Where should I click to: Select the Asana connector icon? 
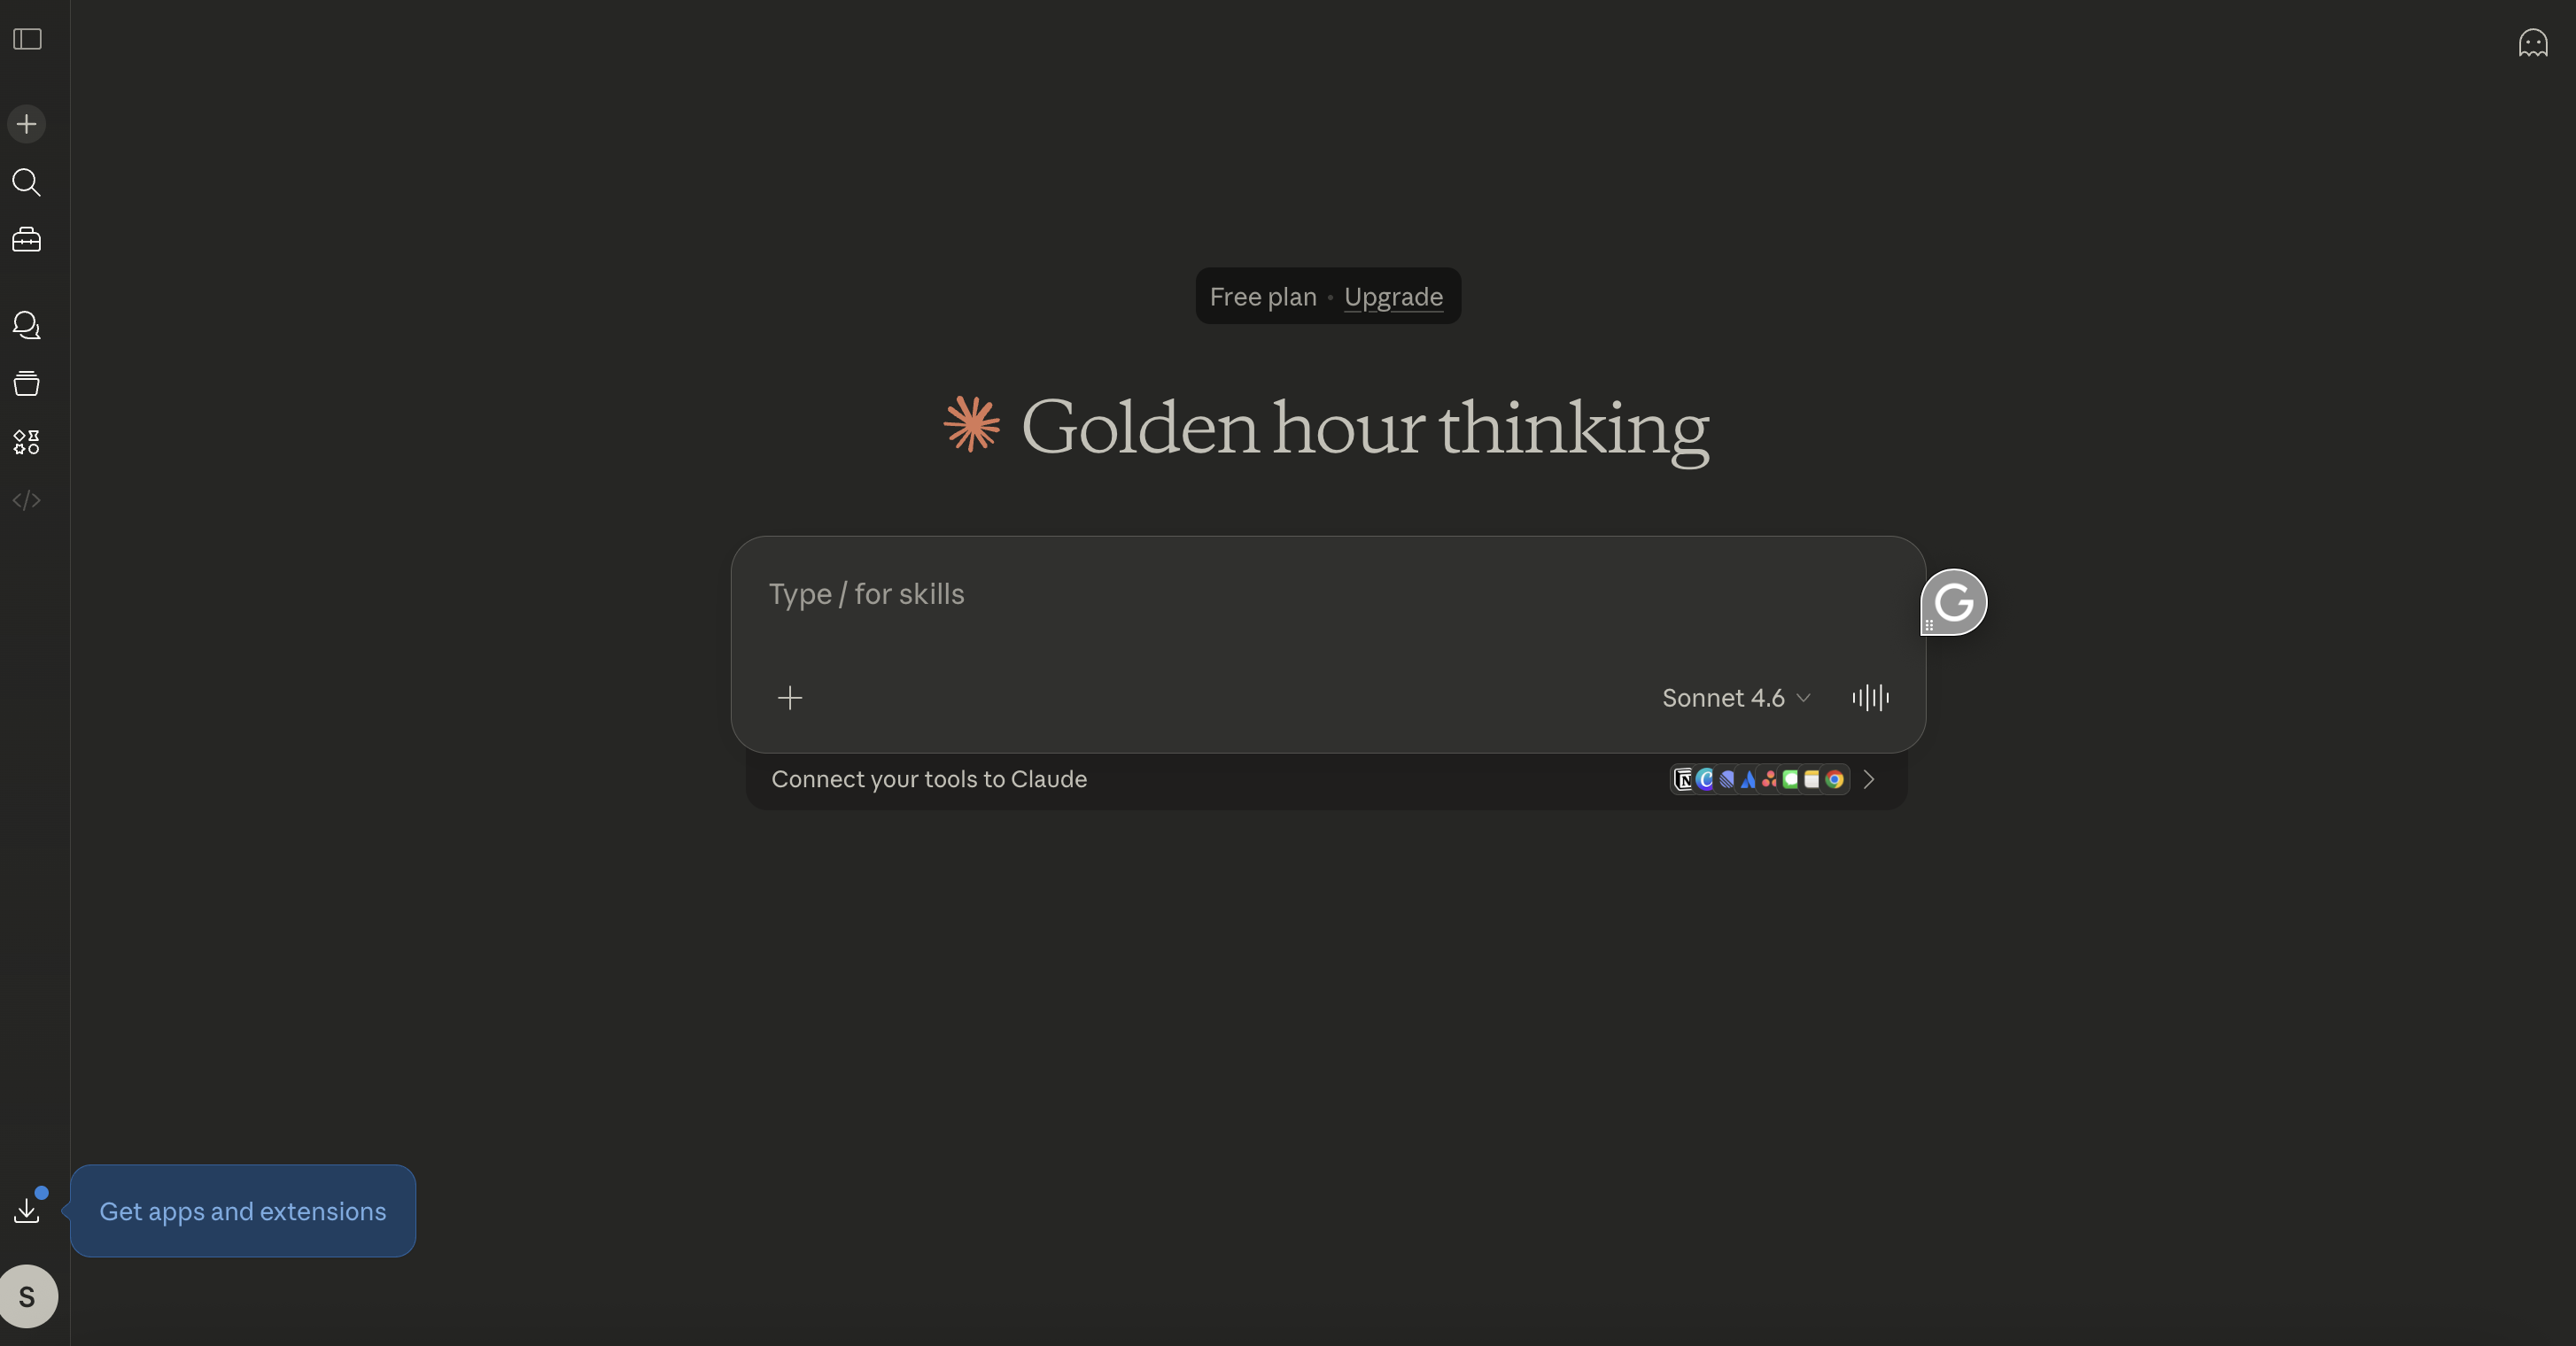click(1770, 780)
